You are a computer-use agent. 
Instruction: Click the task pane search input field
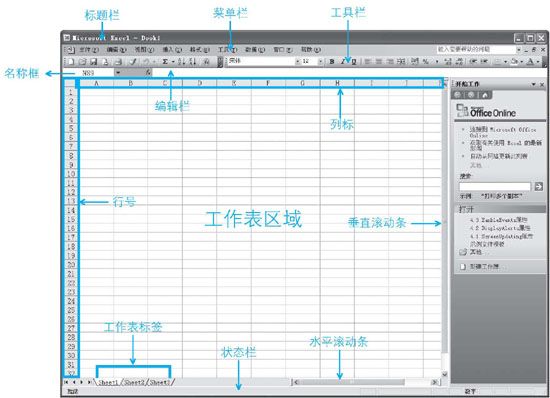pos(495,187)
